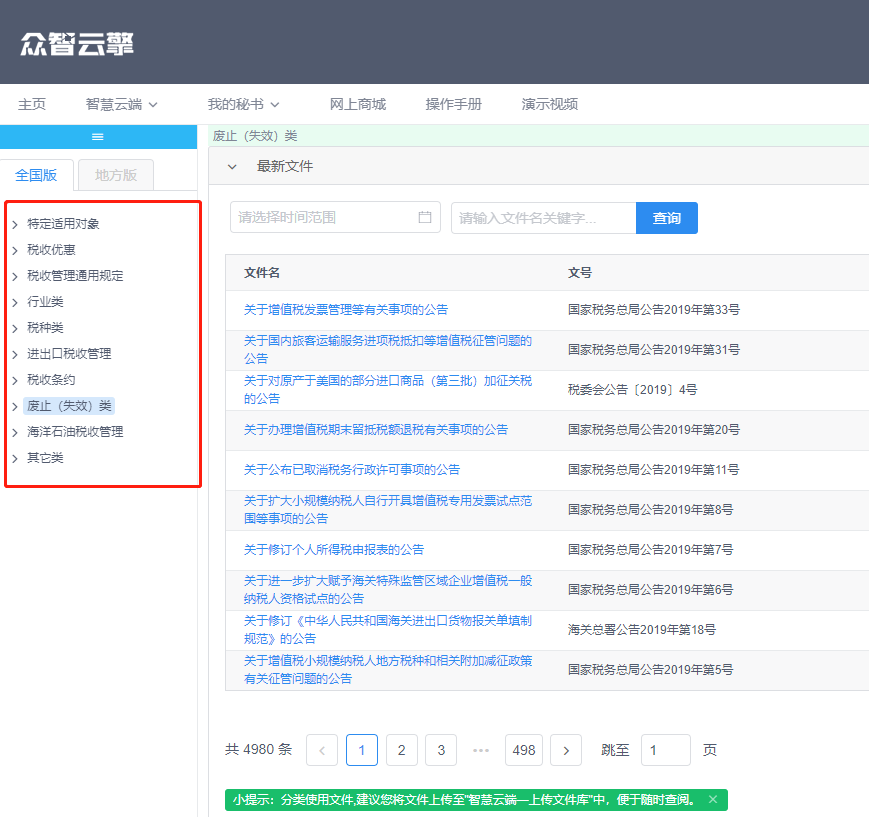The height and width of the screenshot is (817, 869).
Task: Click the 众智云擎 logo
Action: (x=77, y=44)
